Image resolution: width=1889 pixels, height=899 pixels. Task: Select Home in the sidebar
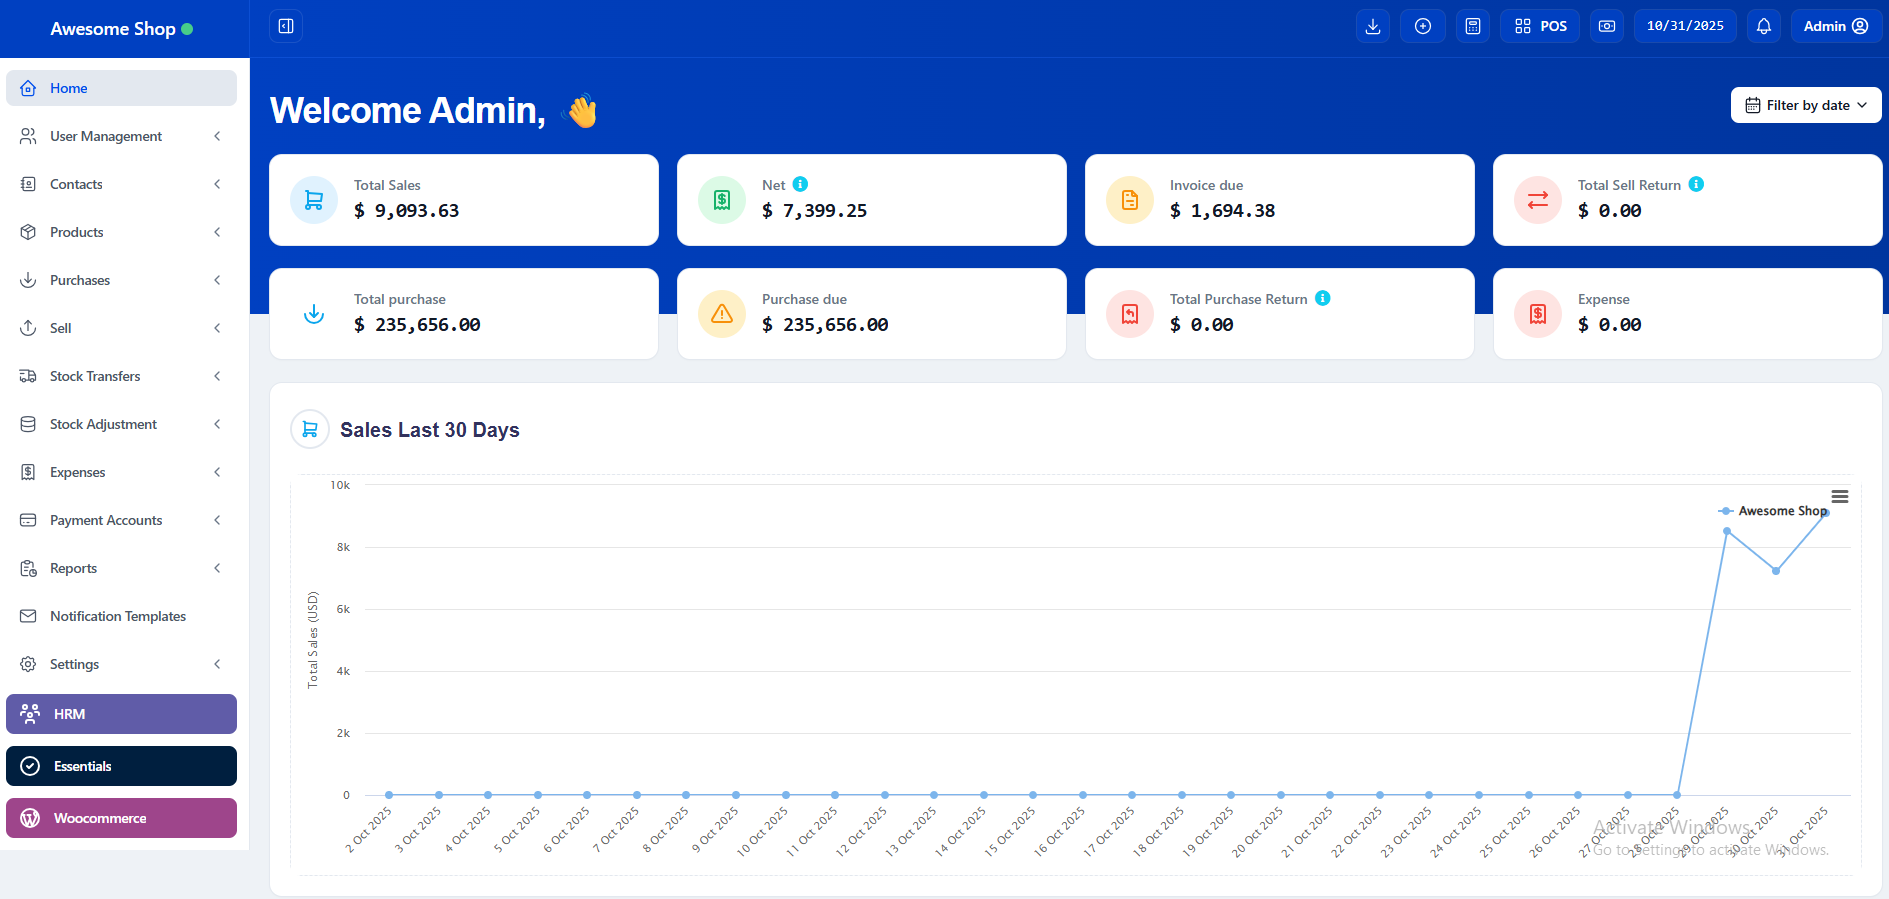point(121,88)
